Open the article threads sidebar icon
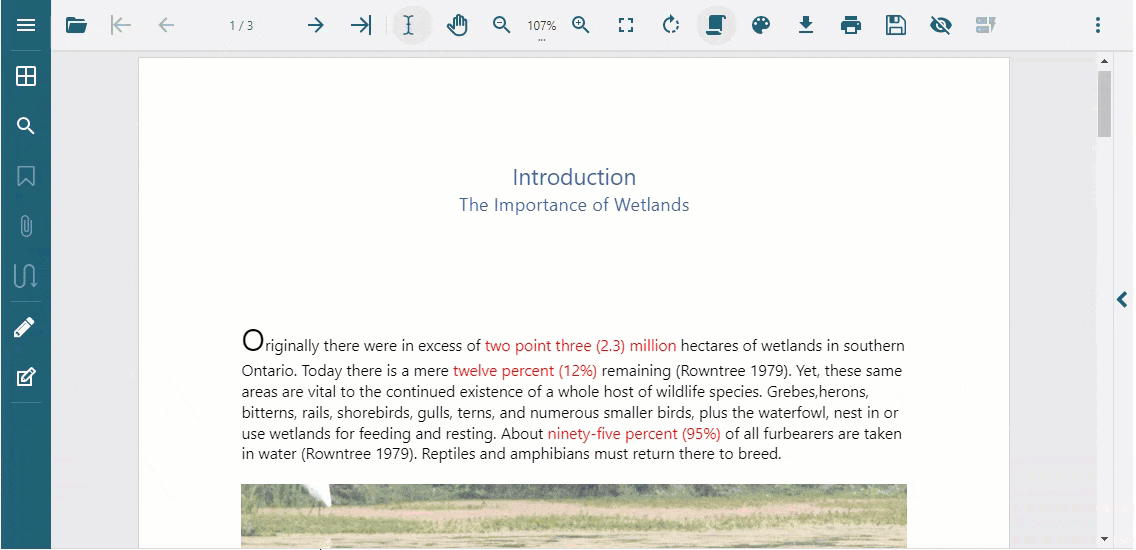Screen dimensions: 1136x550 tap(26, 276)
